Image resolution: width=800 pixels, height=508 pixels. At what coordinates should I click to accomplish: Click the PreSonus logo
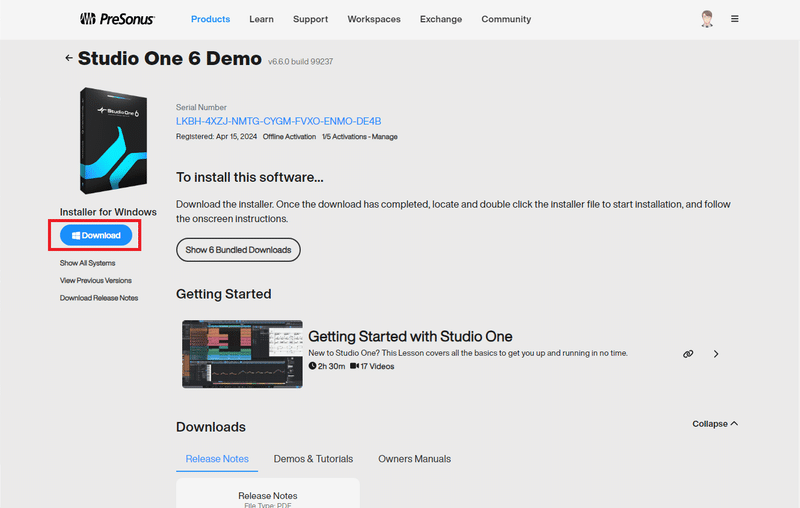(117, 19)
